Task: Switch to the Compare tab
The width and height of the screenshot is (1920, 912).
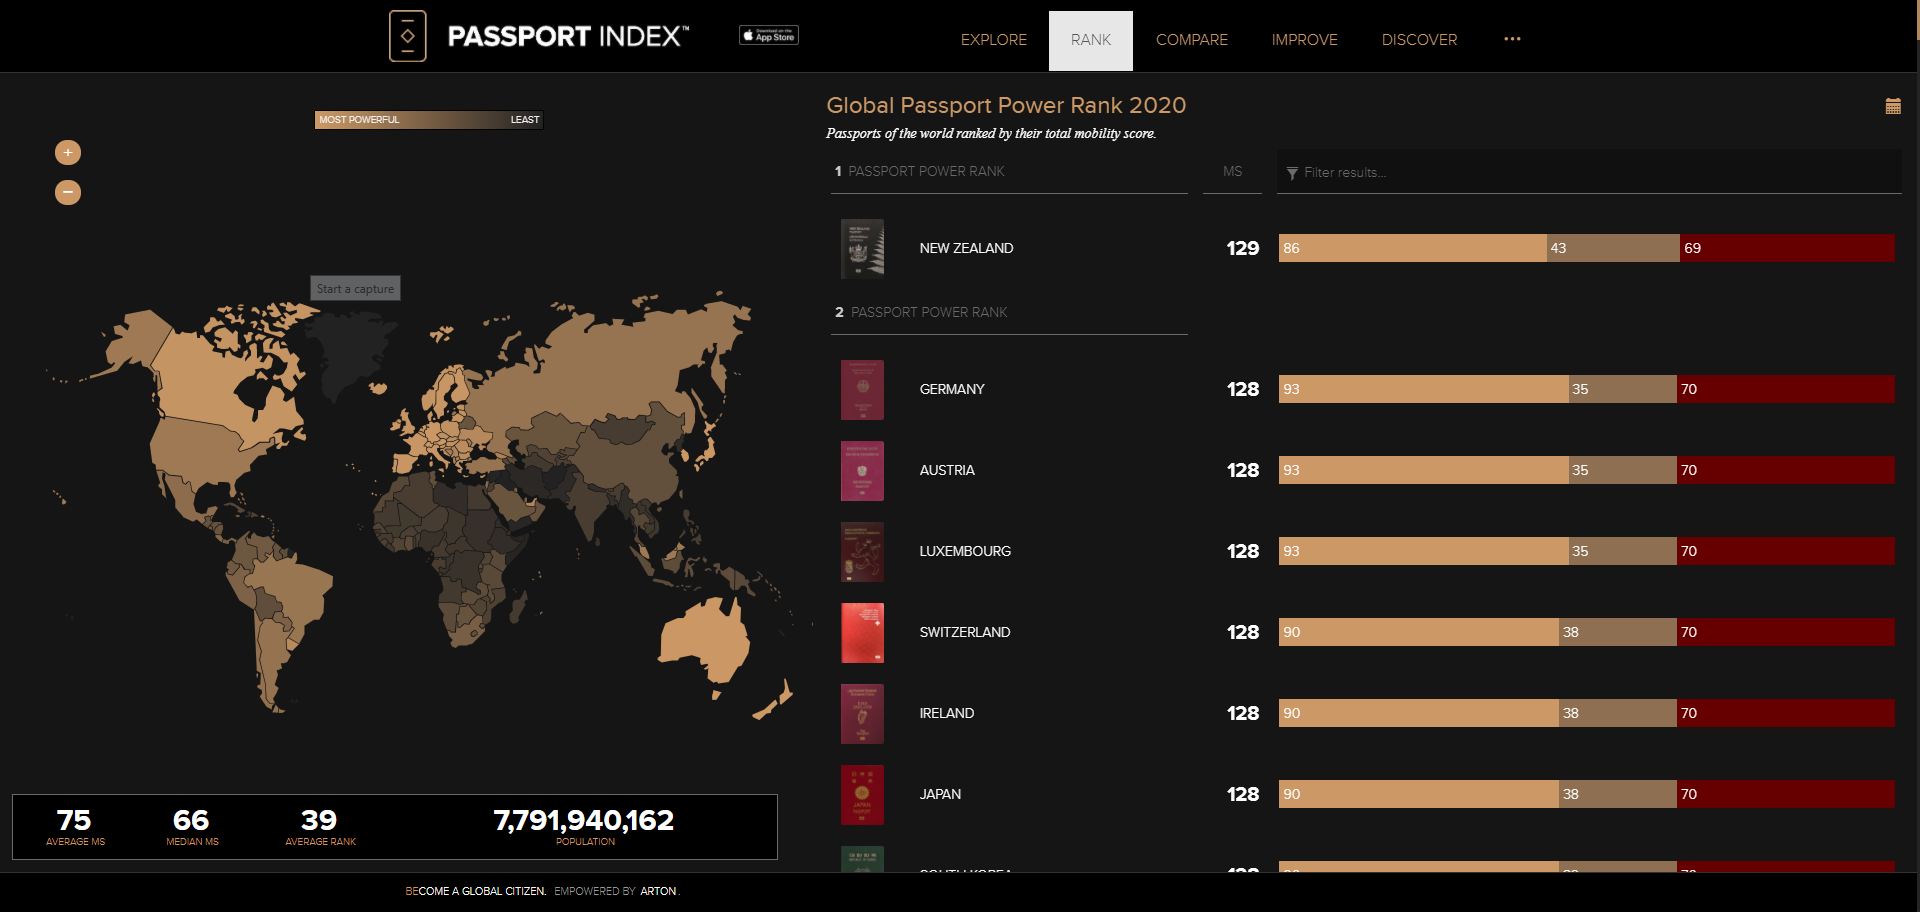Action: click(1192, 40)
